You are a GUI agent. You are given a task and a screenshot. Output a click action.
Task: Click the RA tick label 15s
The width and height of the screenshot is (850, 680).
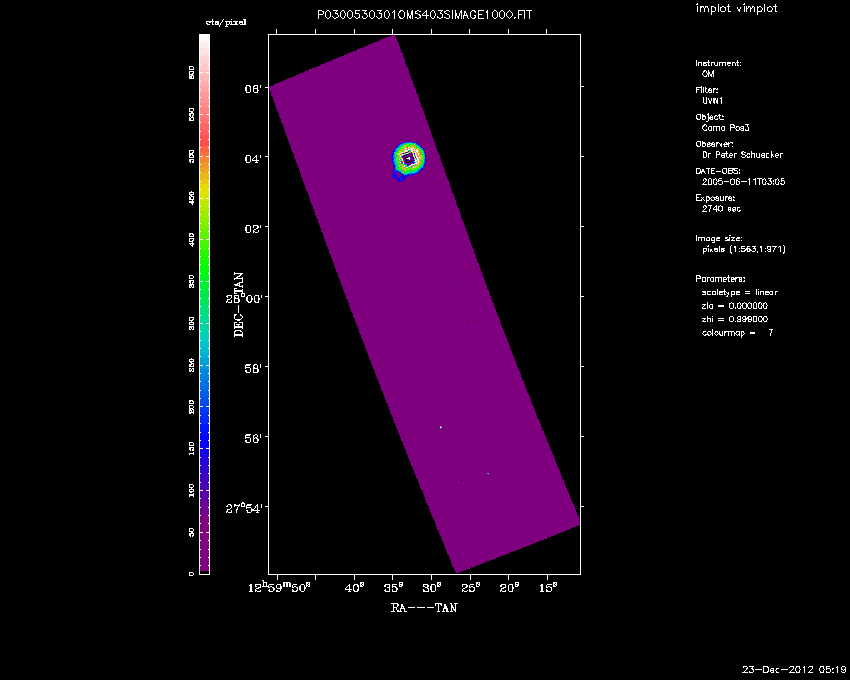tap(548, 588)
